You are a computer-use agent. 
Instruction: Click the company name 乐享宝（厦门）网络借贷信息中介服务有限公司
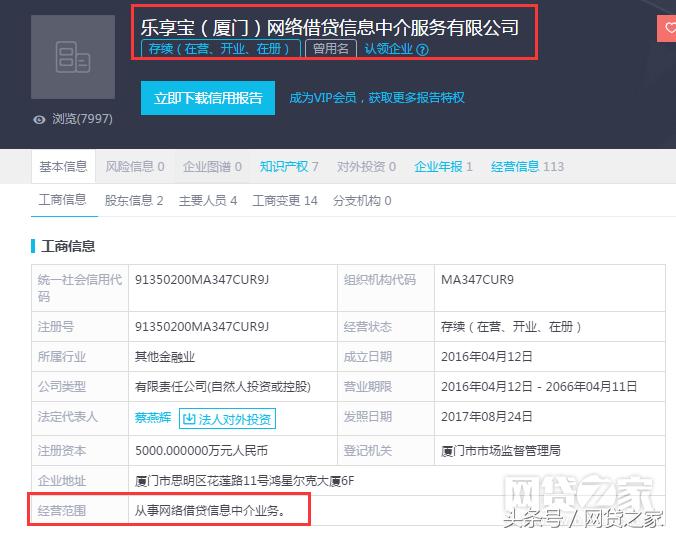(x=330, y=27)
